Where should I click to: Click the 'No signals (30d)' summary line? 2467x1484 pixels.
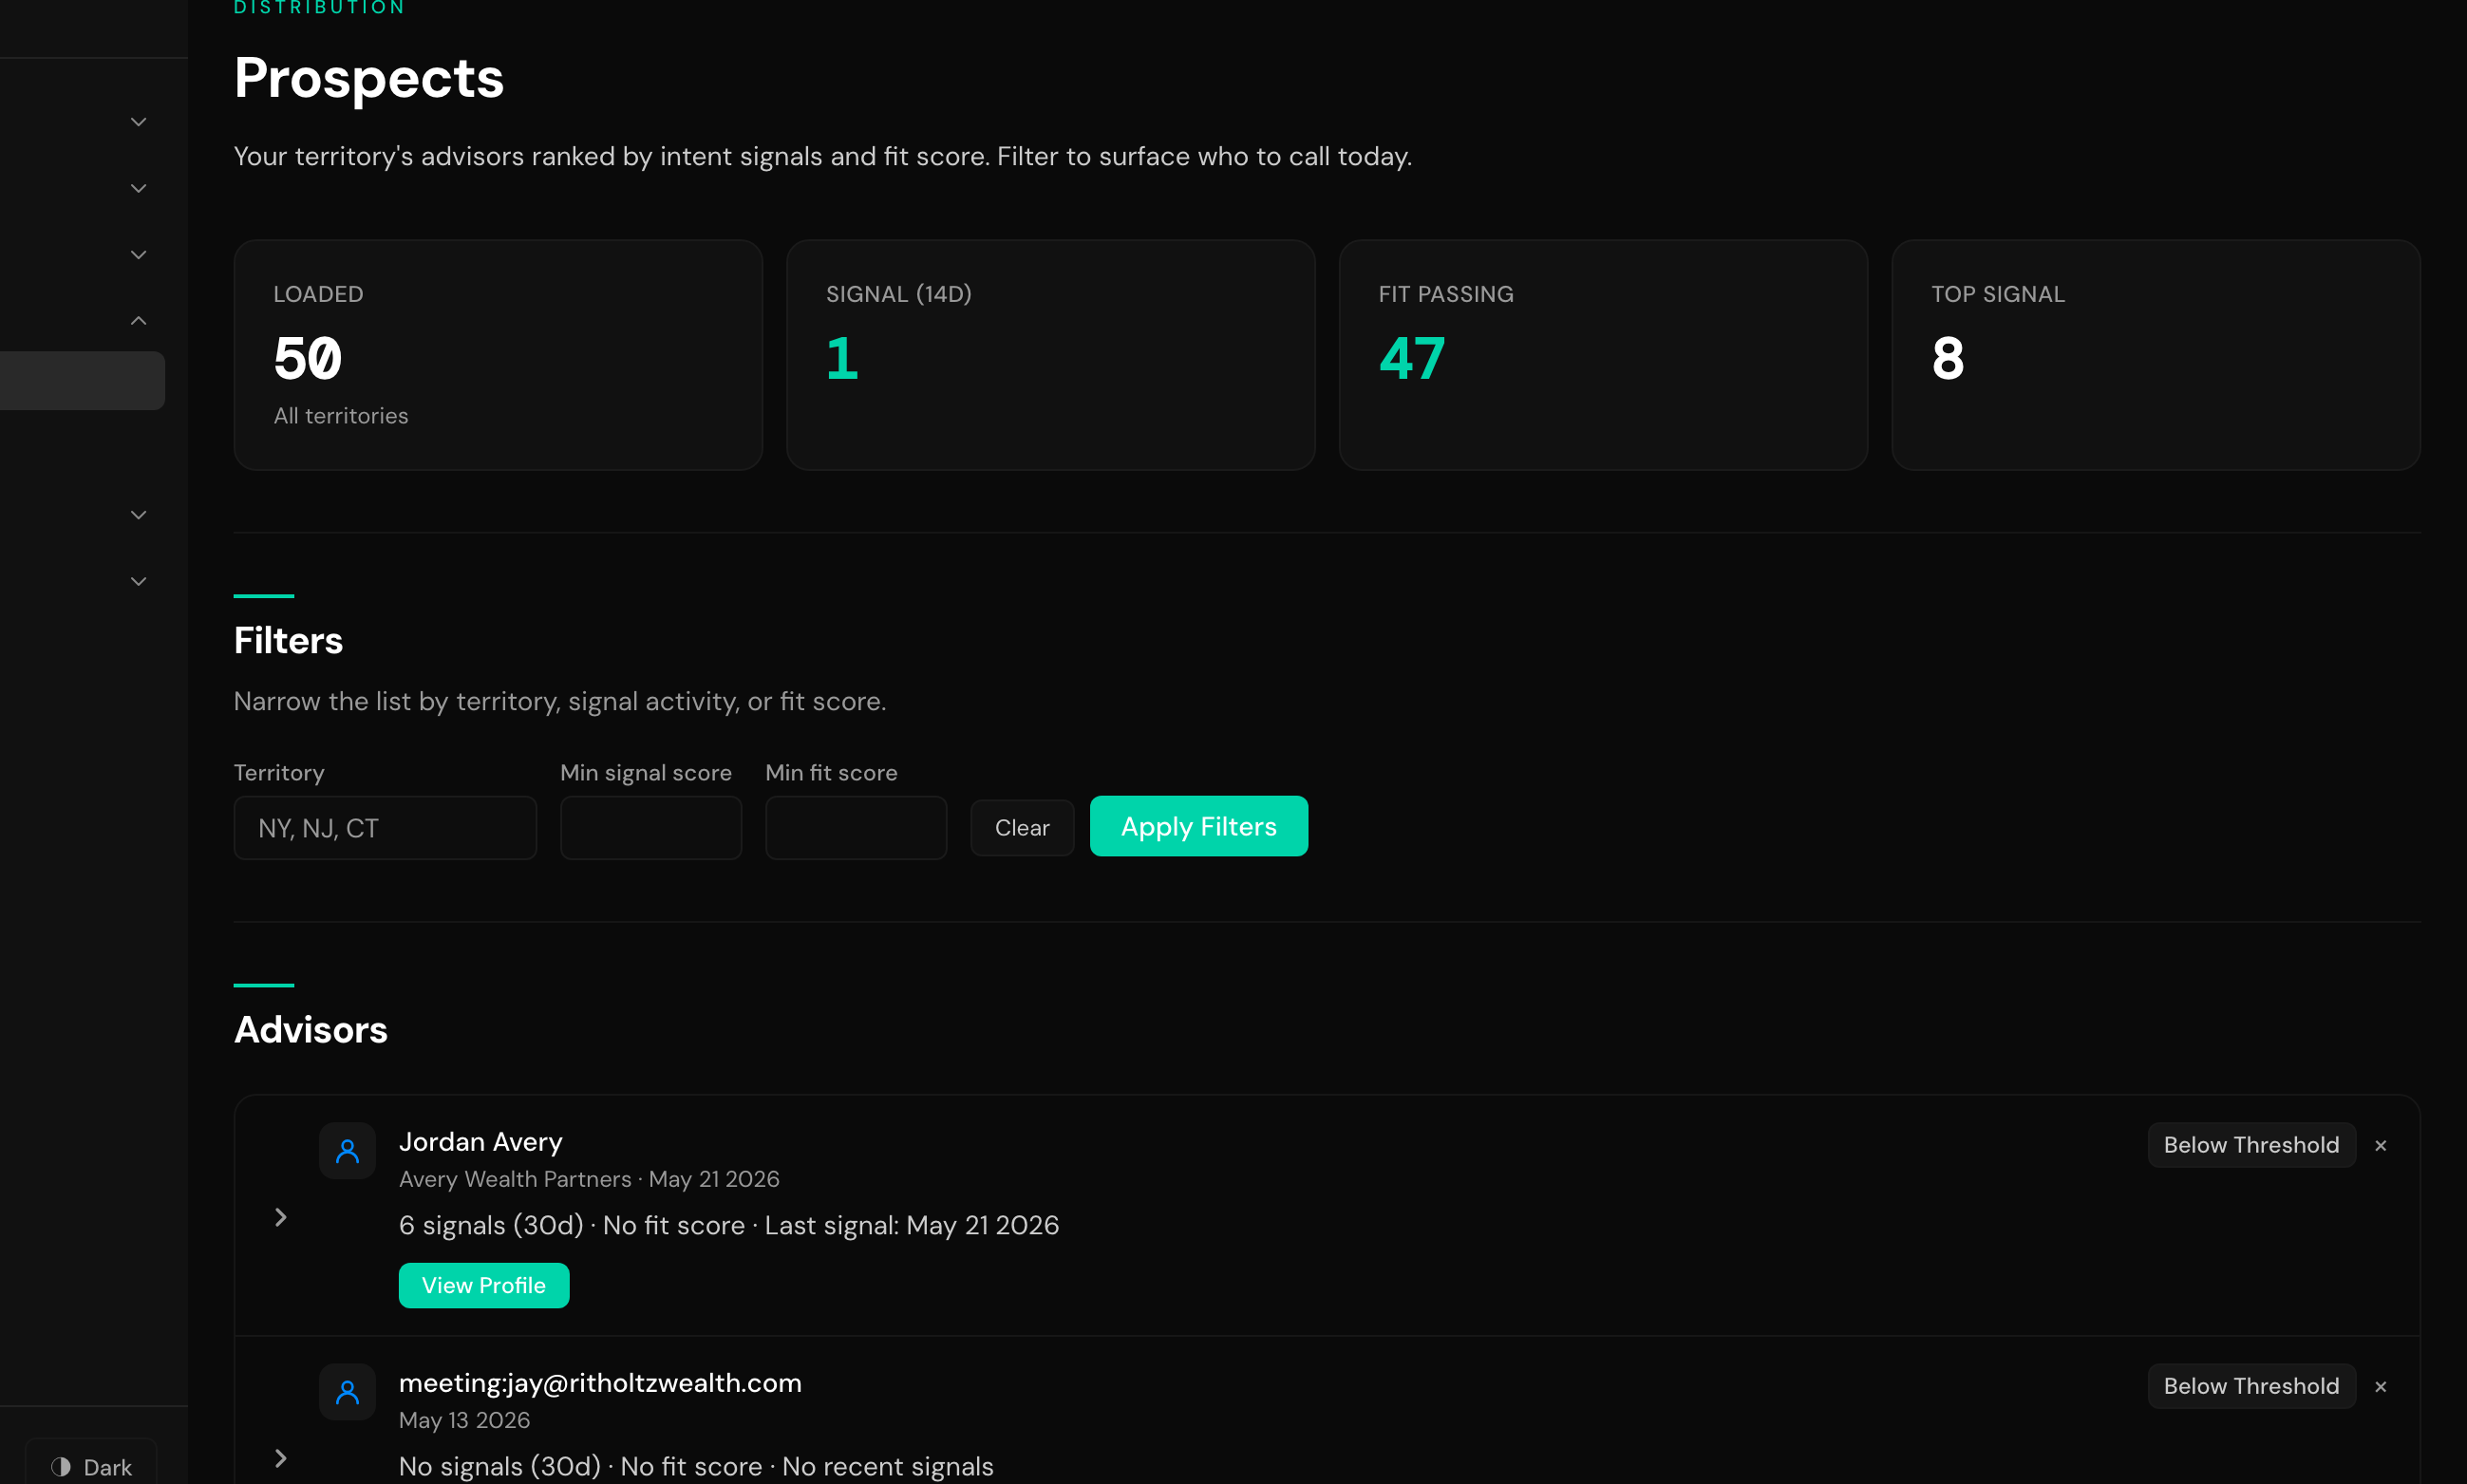(x=696, y=1466)
